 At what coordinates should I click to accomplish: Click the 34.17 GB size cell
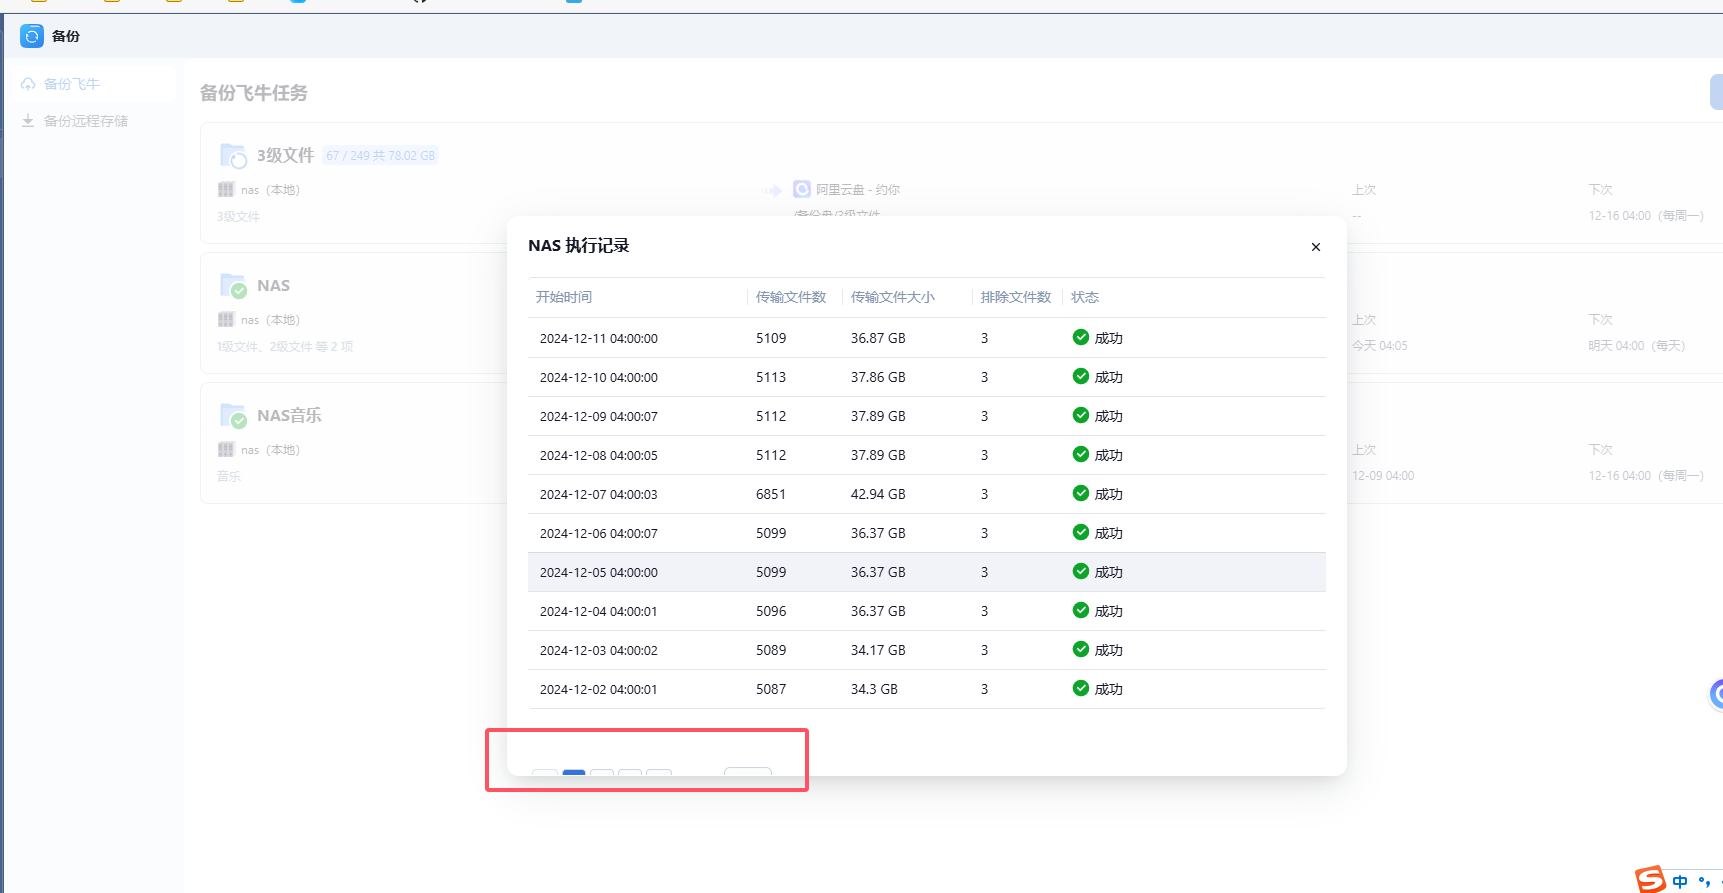click(x=878, y=651)
